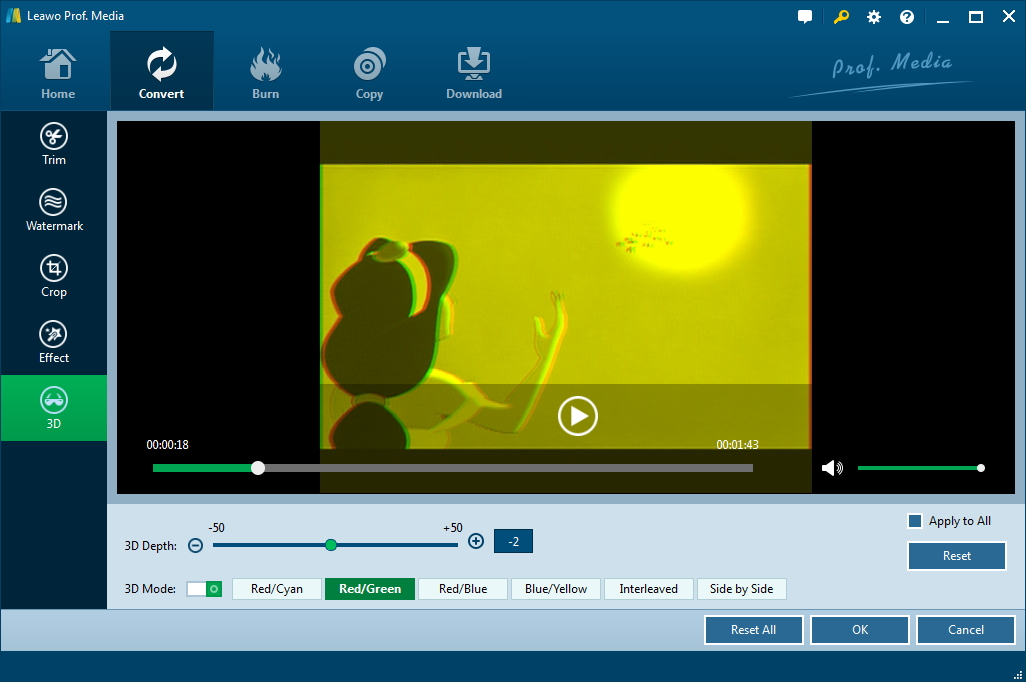This screenshot has width=1026, height=682.
Task: Switch to the Burn tab
Action: click(266, 75)
